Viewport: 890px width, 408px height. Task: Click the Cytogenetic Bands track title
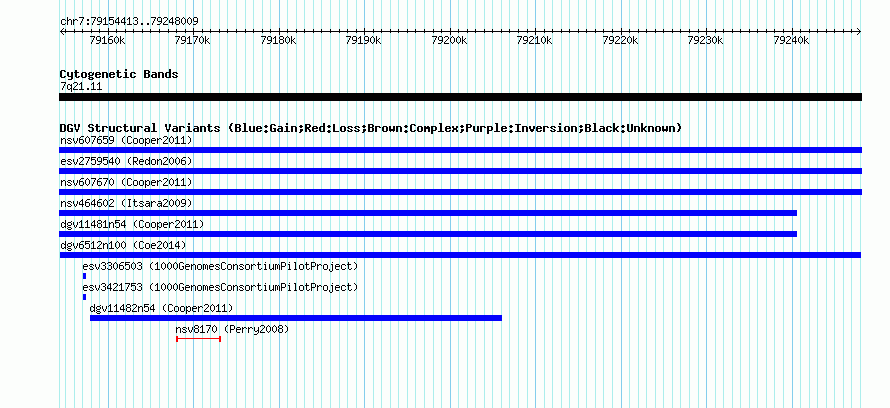pos(119,74)
